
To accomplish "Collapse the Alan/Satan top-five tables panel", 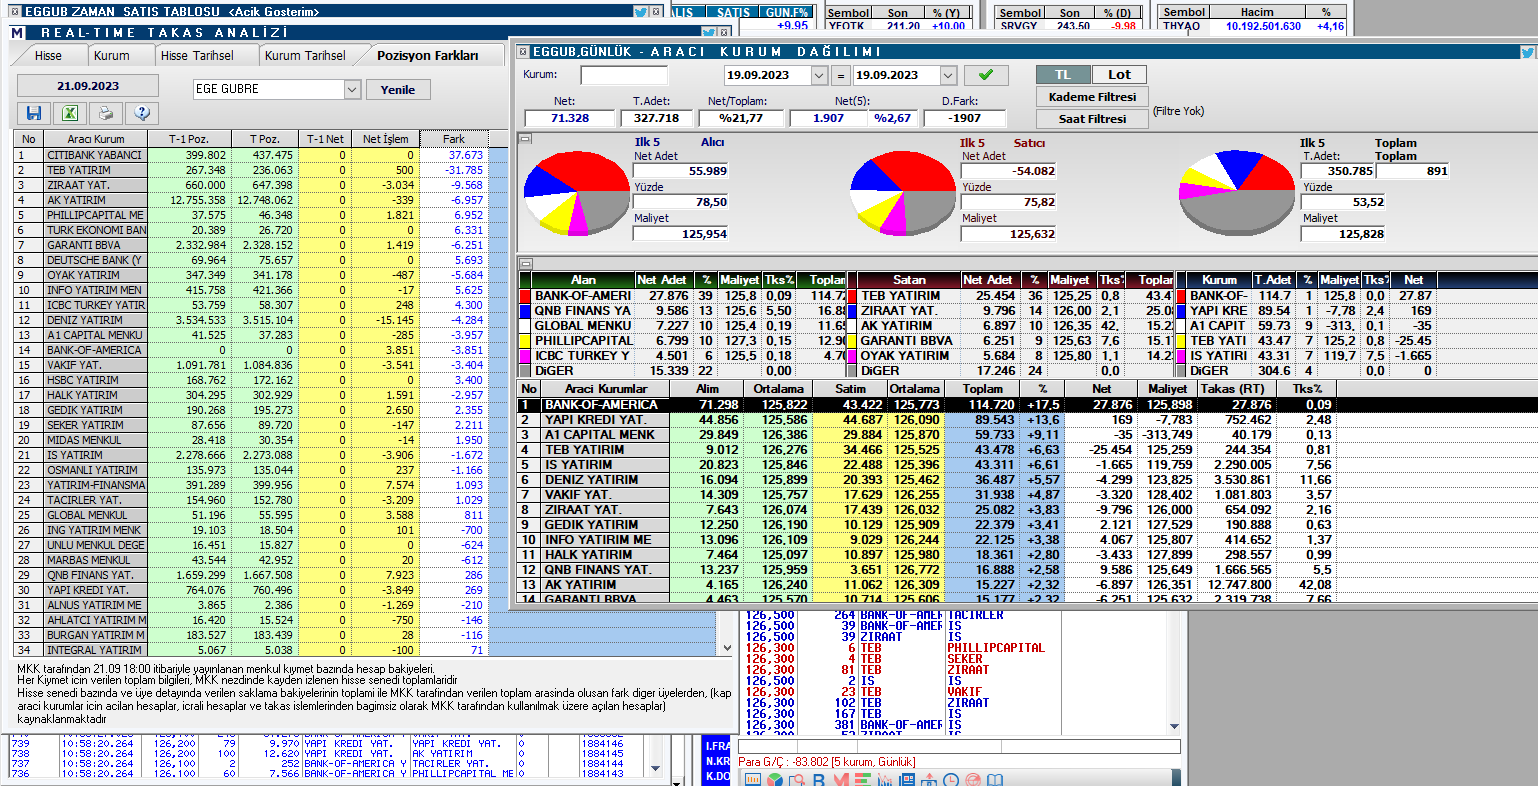I will coord(525,264).
